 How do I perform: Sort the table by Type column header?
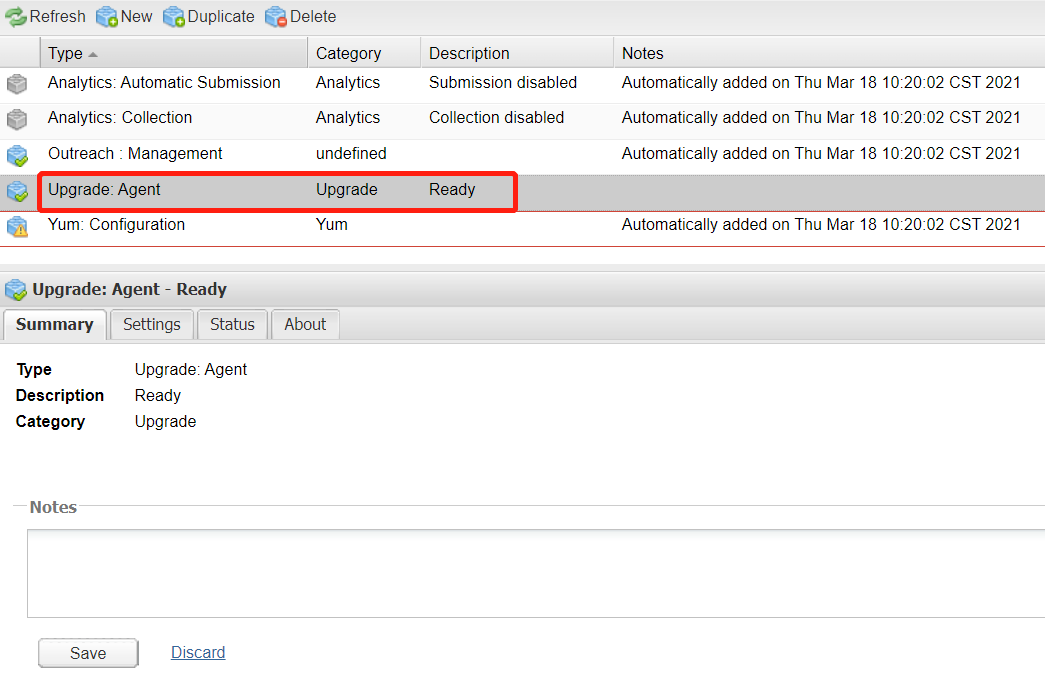click(x=66, y=53)
